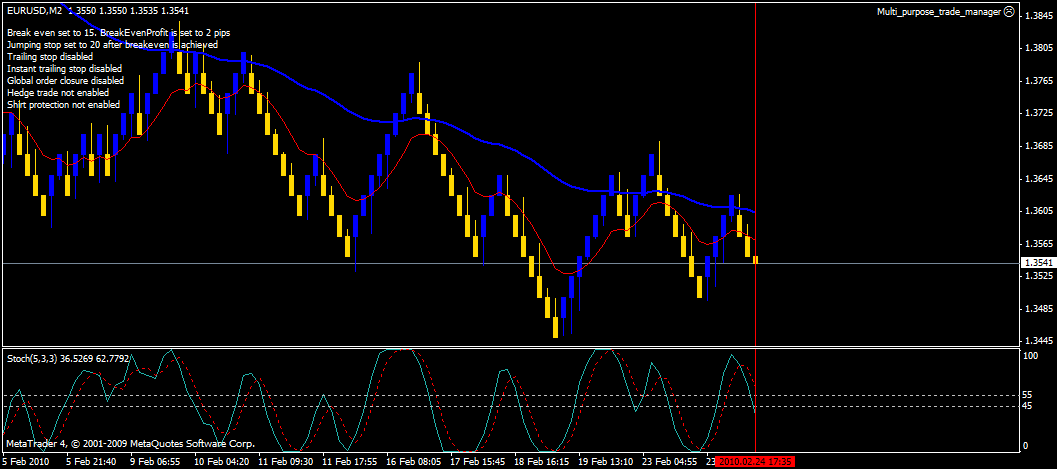Click the 1.3525 price scale label
Image resolution: width=1057 pixels, height=469 pixels.
[x=1037, y=276]
